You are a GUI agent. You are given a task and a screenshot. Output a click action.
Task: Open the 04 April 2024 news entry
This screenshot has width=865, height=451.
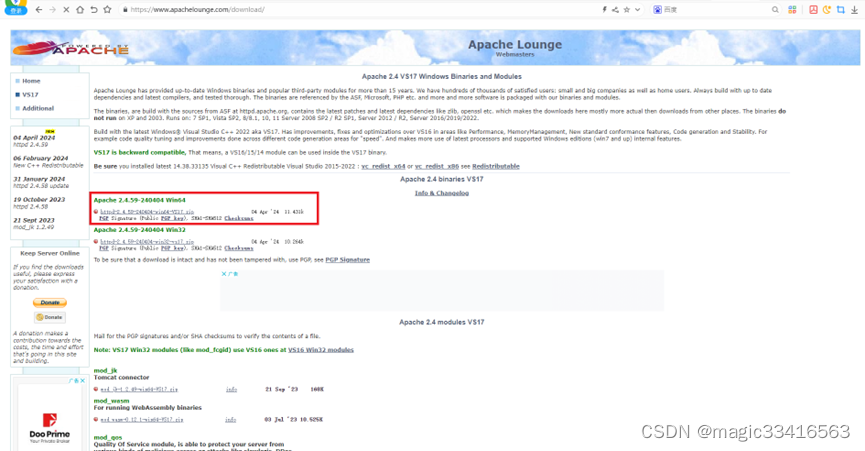click(x=34, y=141)
